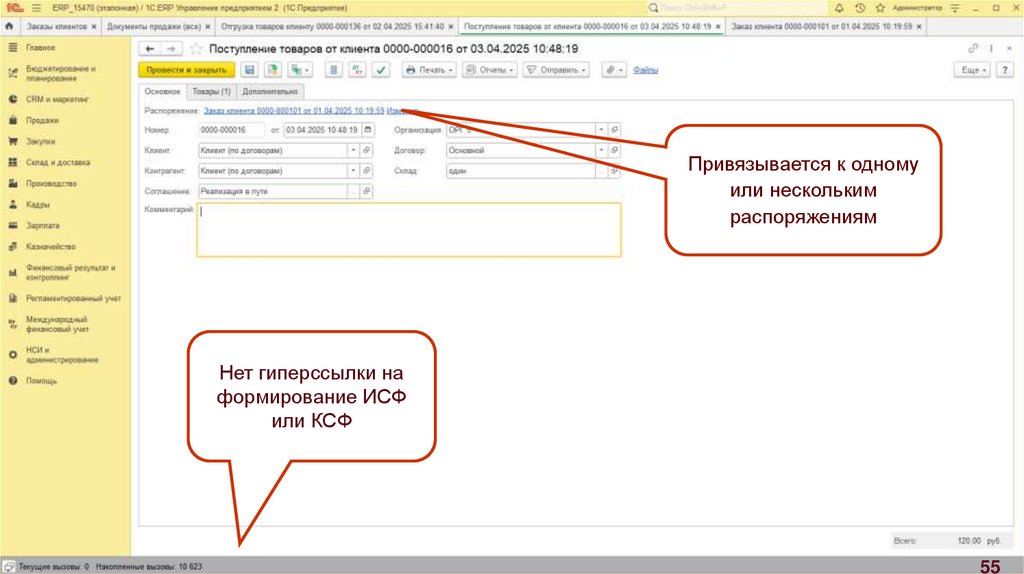This screenshot has width=1024, height=574.
Task: Switch to the Заказы клиентов tab
Action: tap(56, 27)
